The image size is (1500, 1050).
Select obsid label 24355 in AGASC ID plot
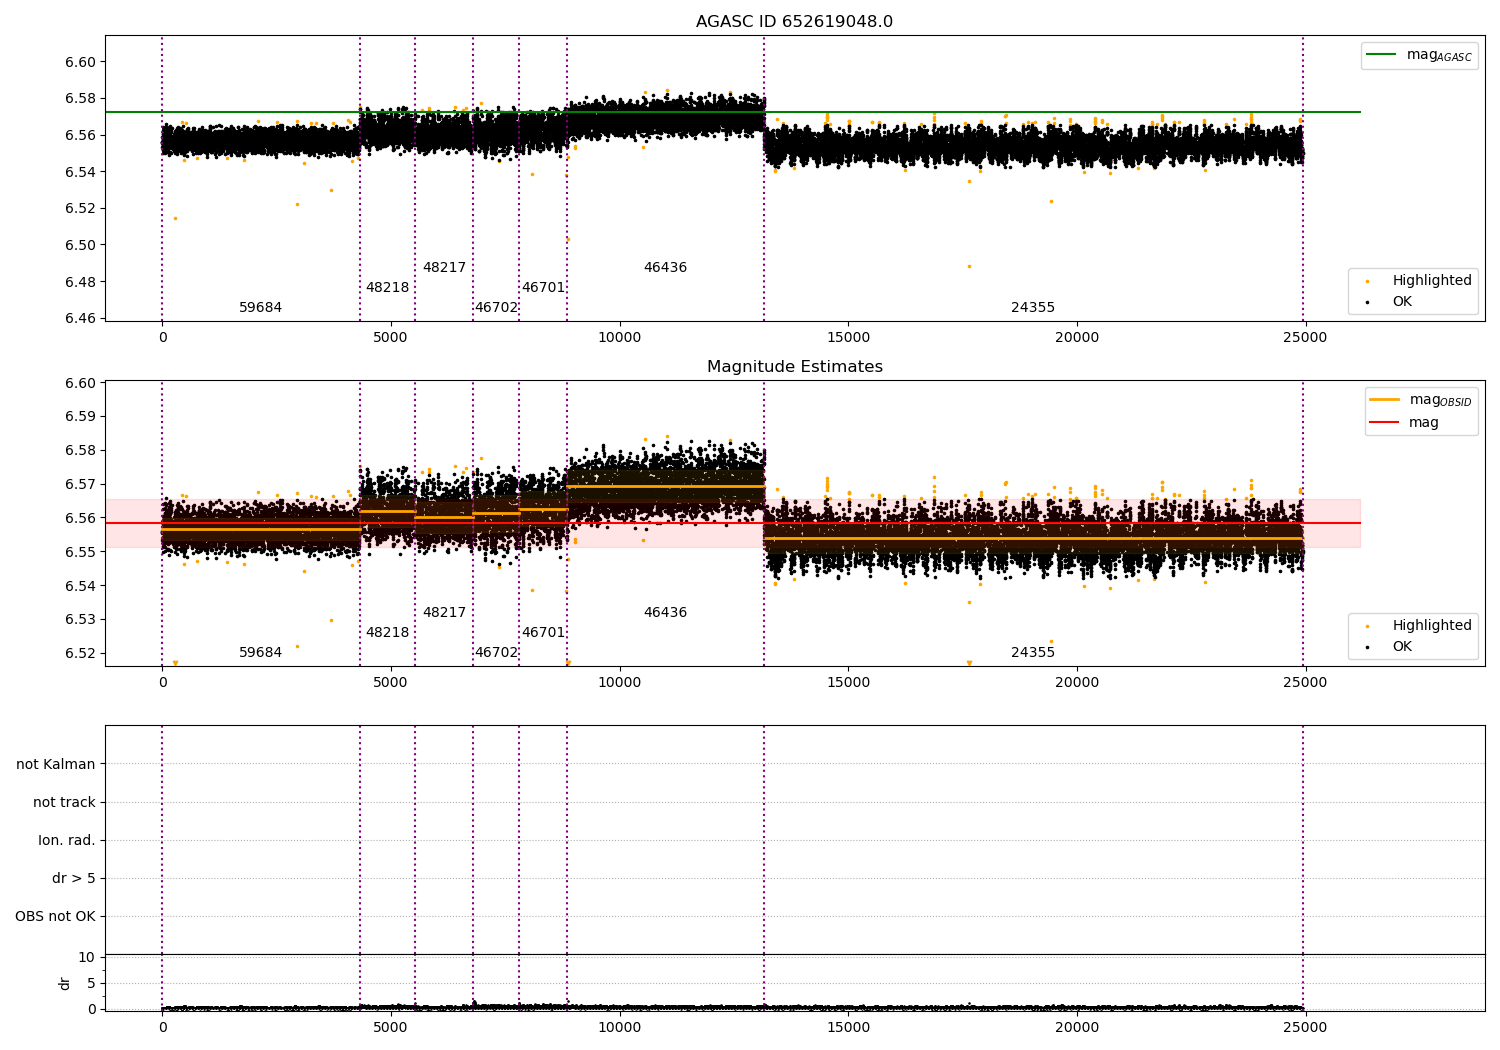tap(1033, 308)
